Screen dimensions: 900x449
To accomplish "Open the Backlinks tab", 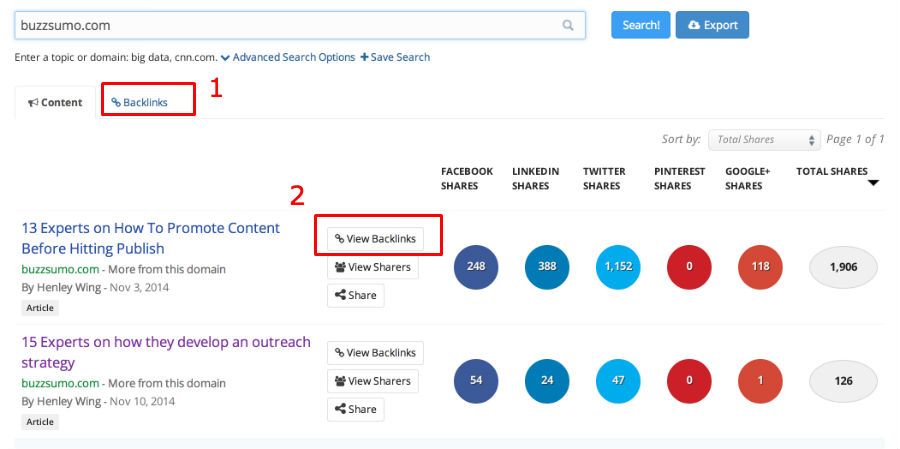I will [x=139, y=103].
